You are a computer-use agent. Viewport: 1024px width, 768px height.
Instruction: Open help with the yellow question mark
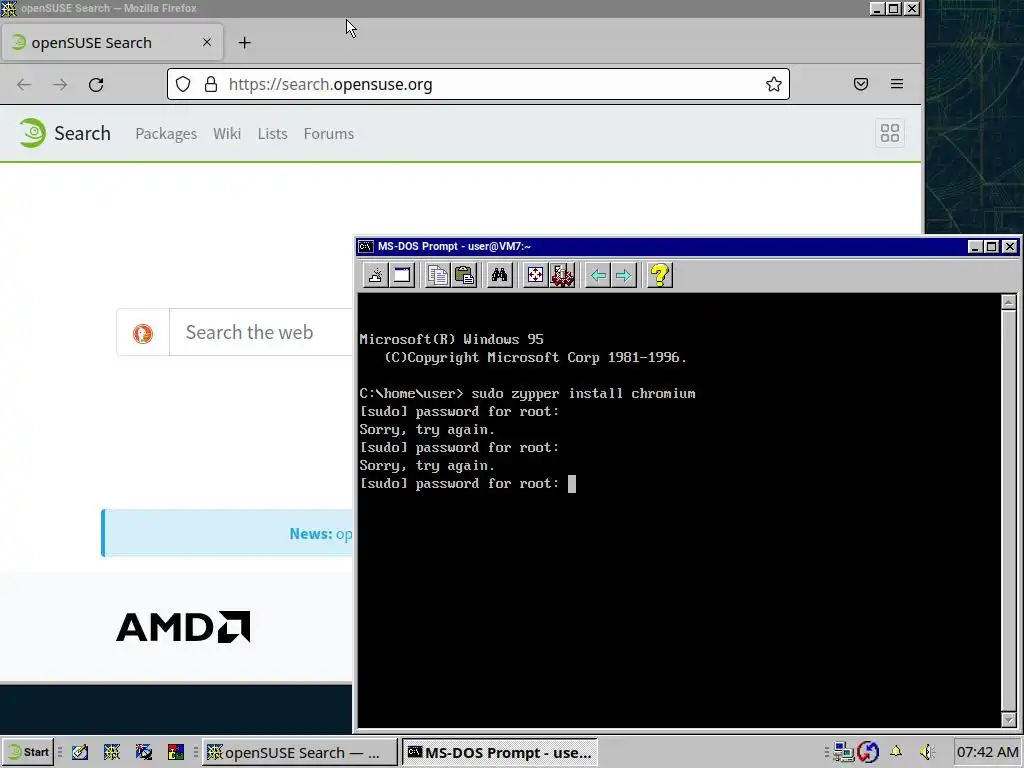pyautogui.click(x=660, y=275)
